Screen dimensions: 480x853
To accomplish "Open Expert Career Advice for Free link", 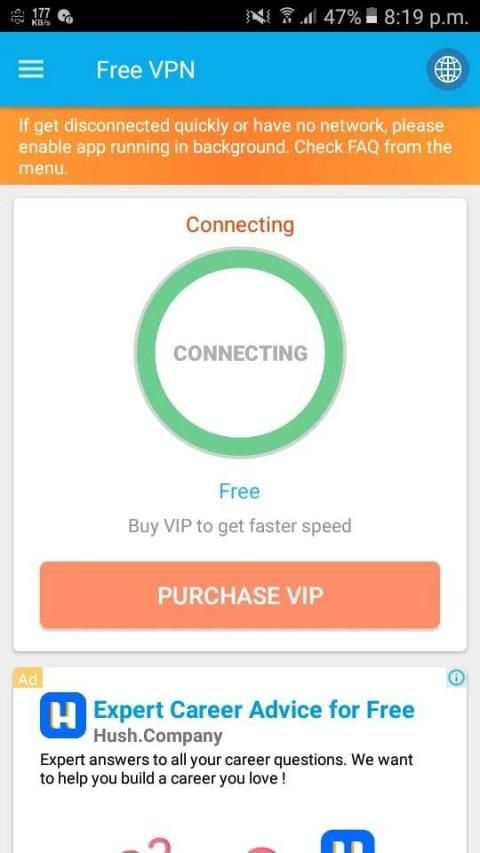I will [x=254, y=710].
